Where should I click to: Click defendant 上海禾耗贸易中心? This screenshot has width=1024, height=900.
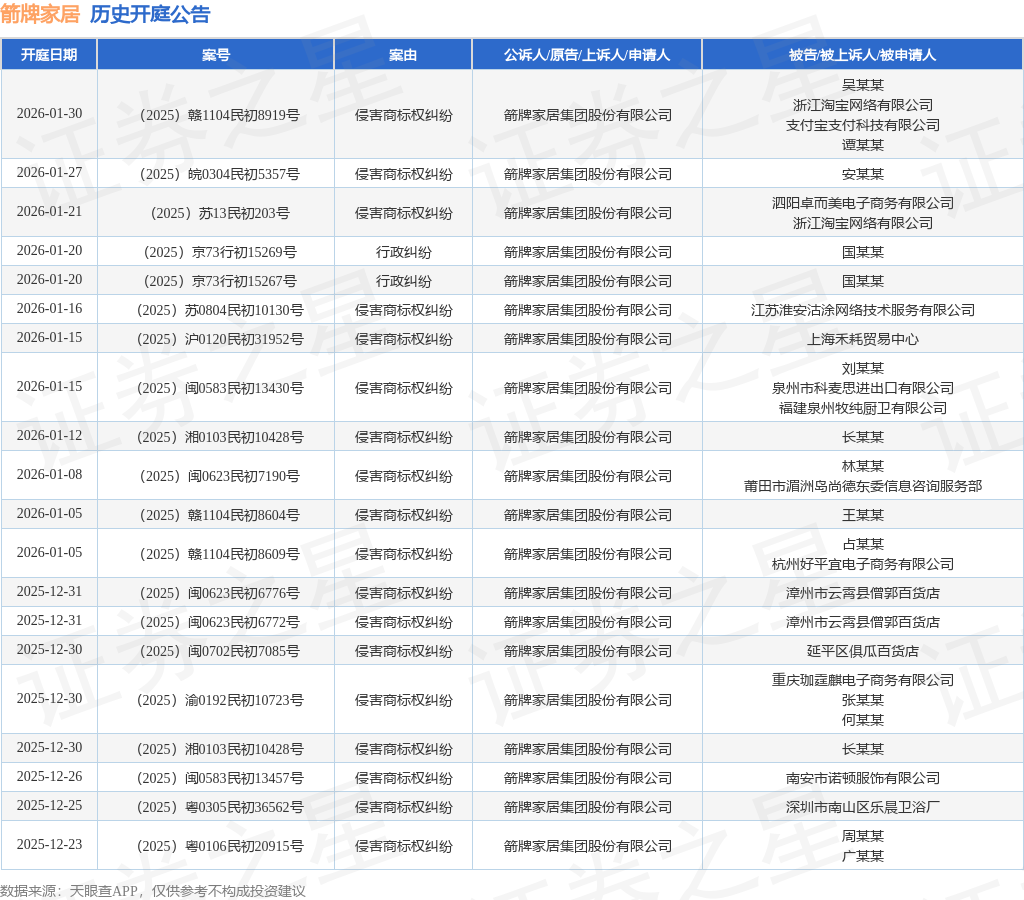coord(863,339)
